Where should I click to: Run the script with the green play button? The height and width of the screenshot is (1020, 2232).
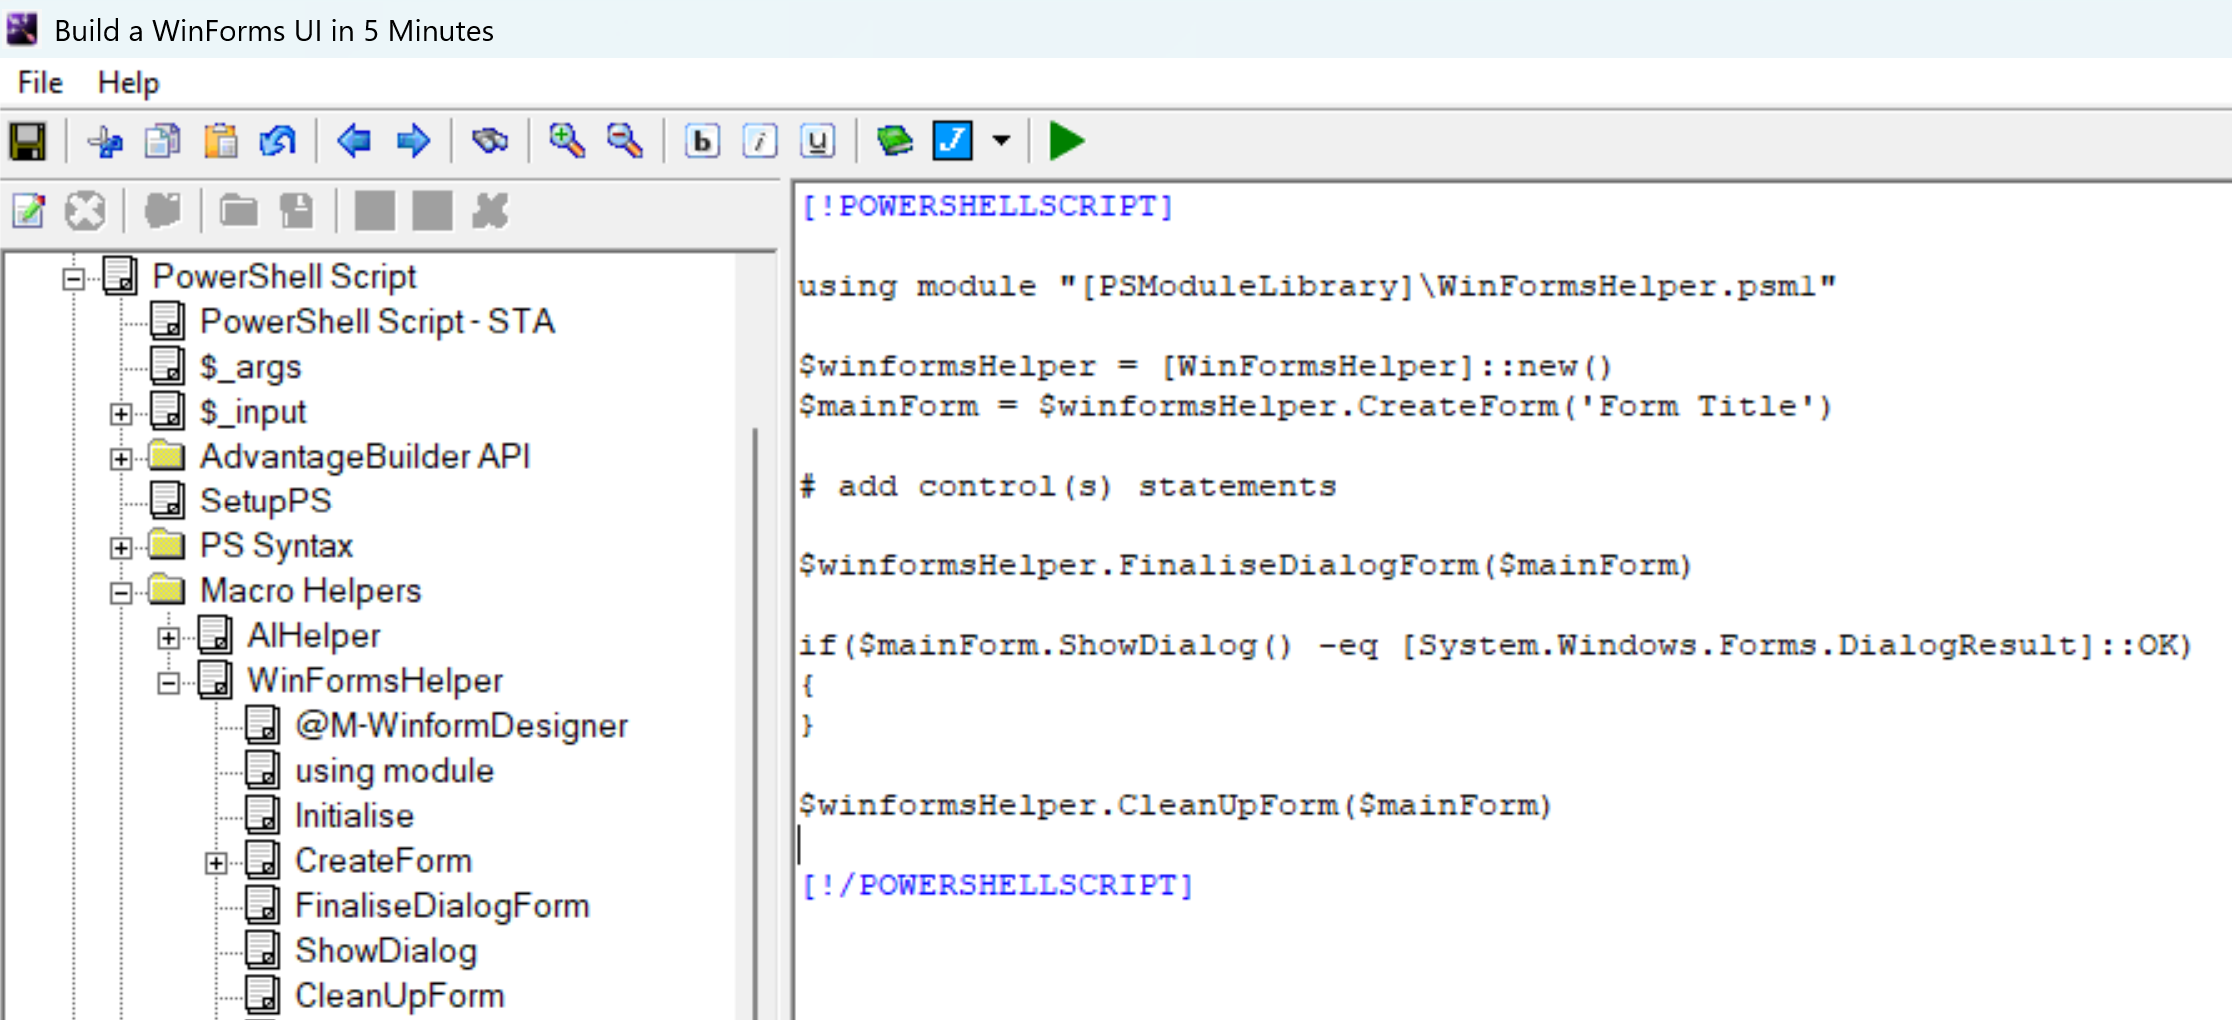(x=1067, y=141)
